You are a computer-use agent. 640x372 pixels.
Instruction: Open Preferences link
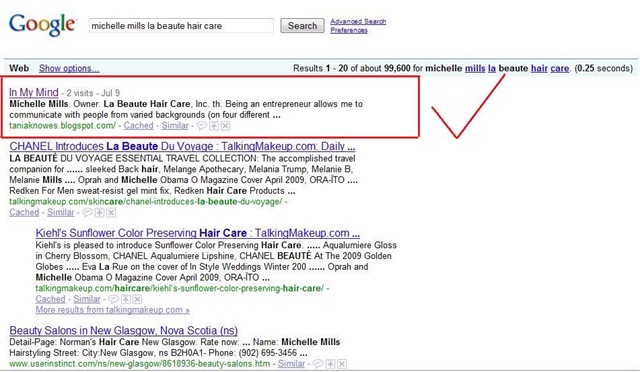[x=349, y=30]
